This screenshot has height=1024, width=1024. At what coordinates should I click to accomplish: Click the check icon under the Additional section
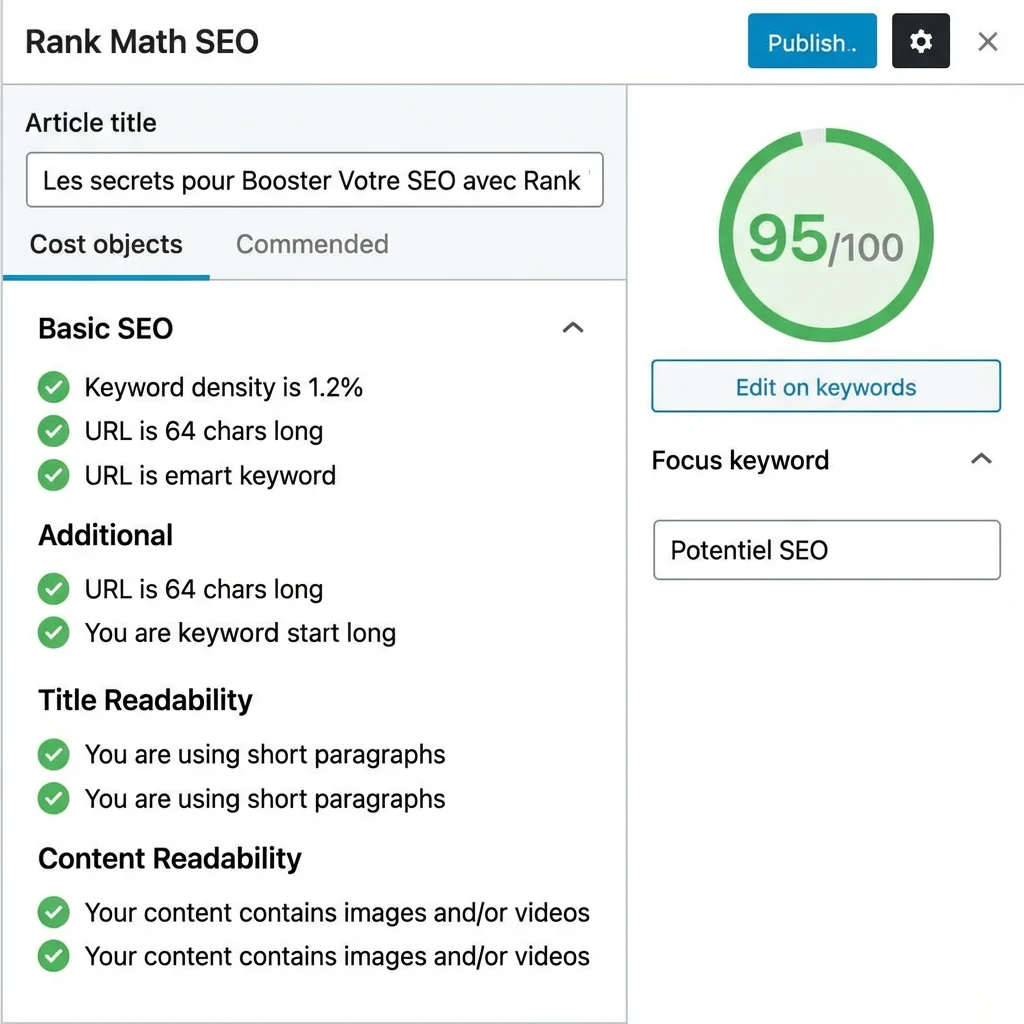click(53, 589)
